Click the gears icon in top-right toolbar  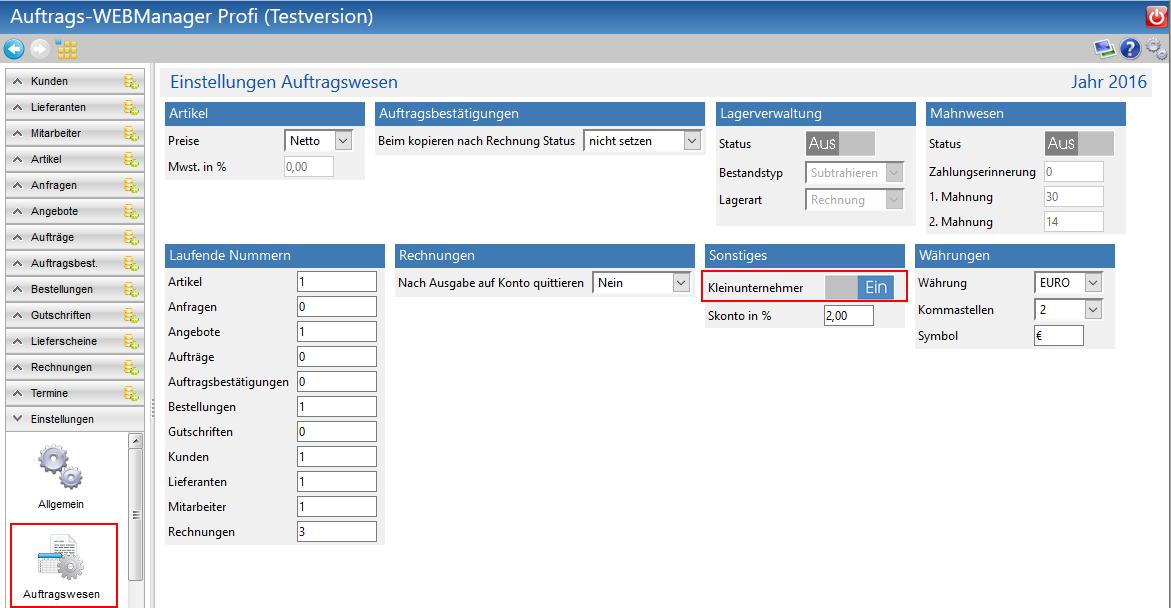(x=1156, y=48)
